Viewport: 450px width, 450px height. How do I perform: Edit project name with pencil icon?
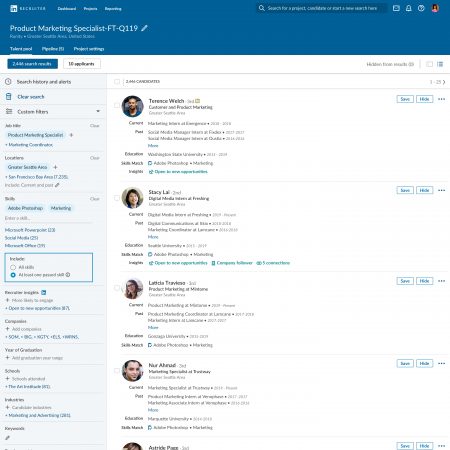click(144, 28)
